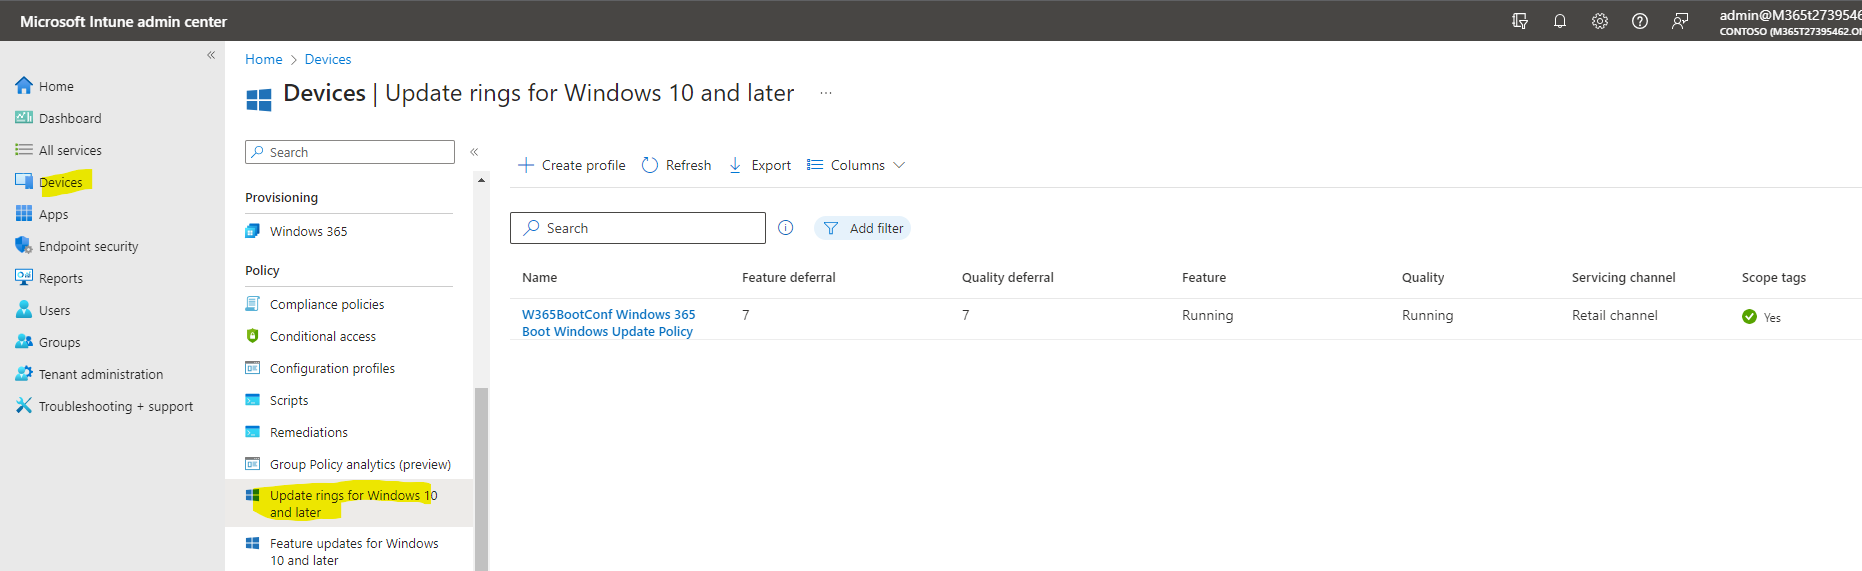
Task: Open the admin account menu in header
Action: click(x=1790, y=21)
